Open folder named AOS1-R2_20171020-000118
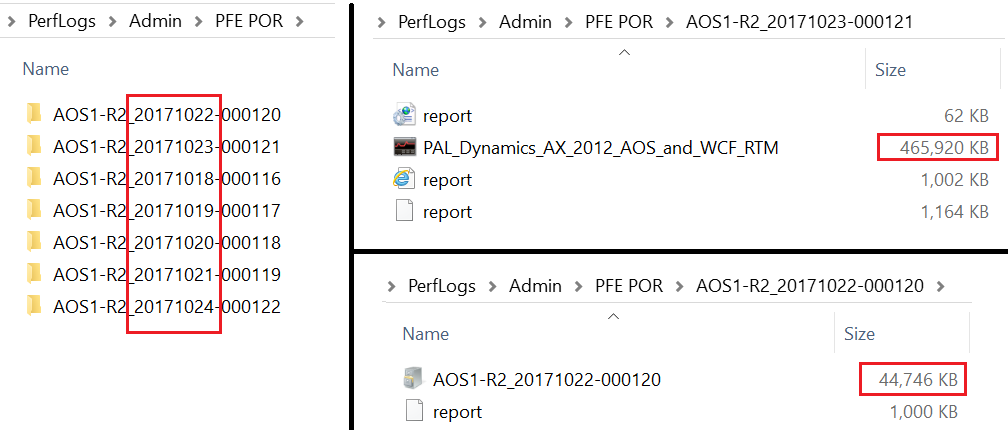This screenshot has width=1008, height=430. tap(166, 243)
